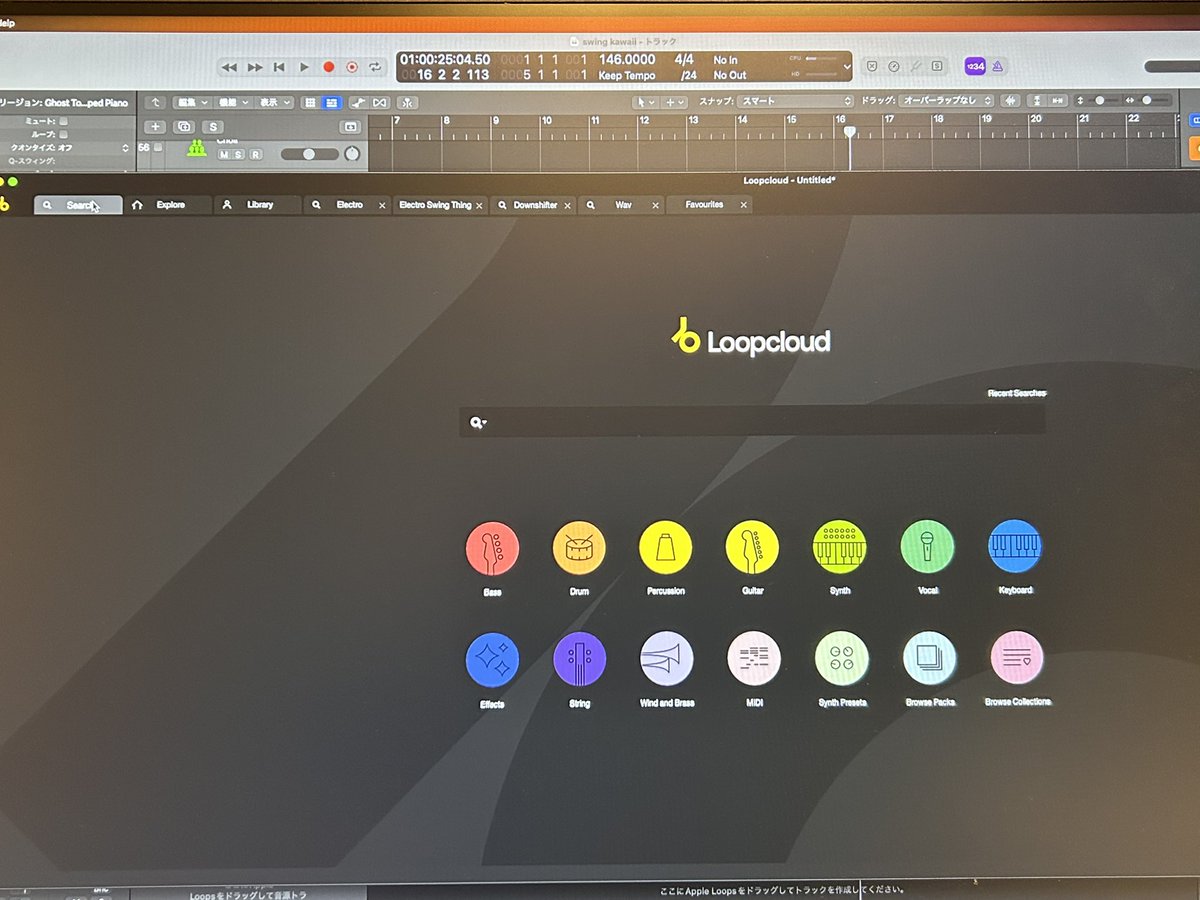The height and width of the screenshot is (900, 1200).
Task: Click the track pan knob
Action: 352,154
